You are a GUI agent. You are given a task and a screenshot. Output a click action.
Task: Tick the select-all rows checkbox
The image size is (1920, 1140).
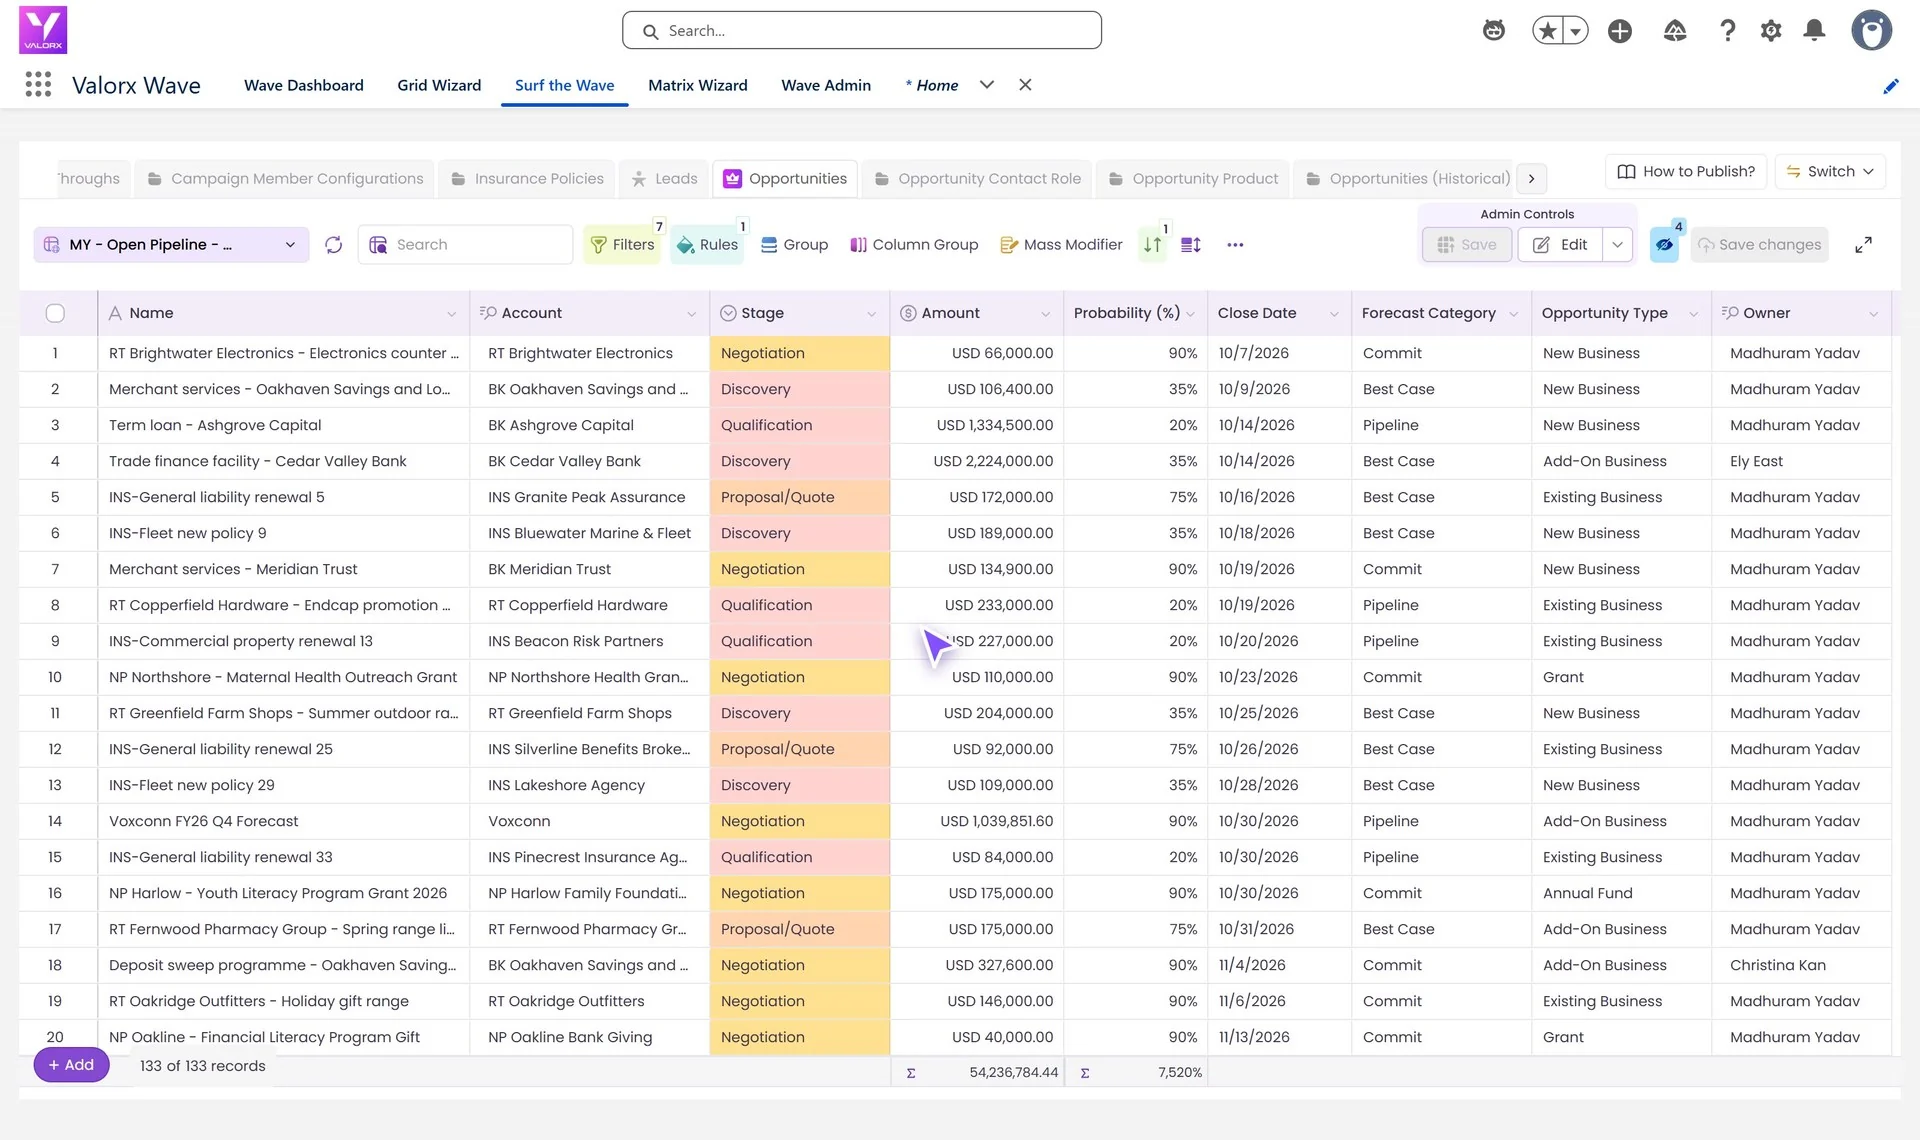click(55, 314)
